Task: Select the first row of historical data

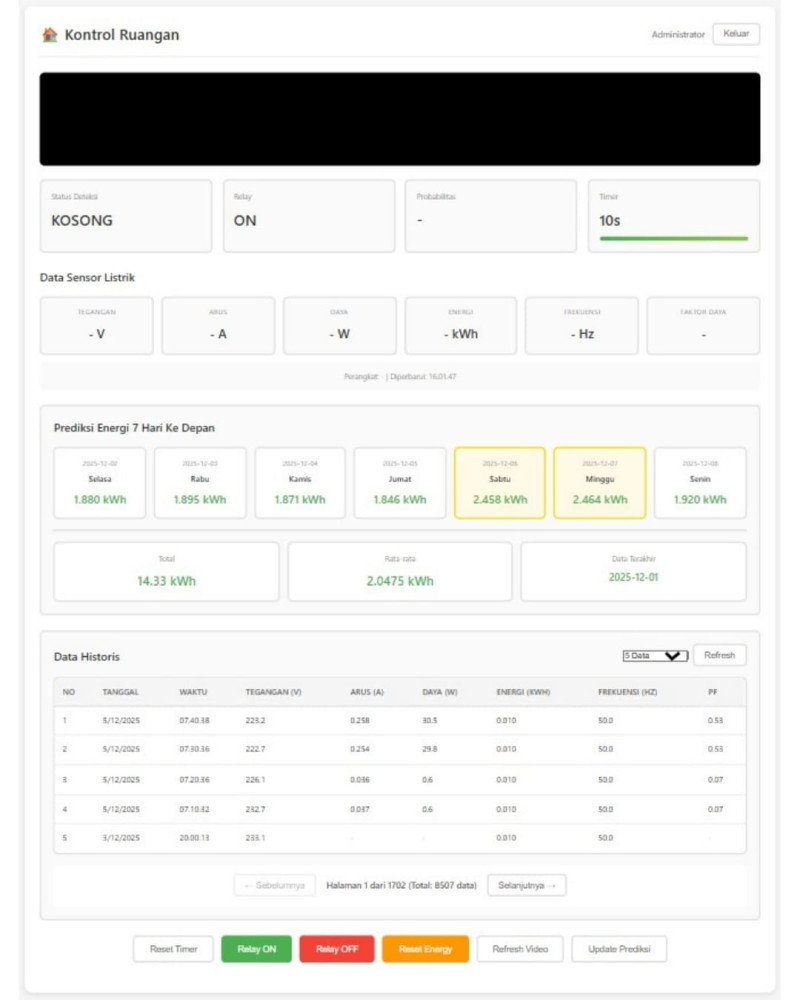Action: 400,720
